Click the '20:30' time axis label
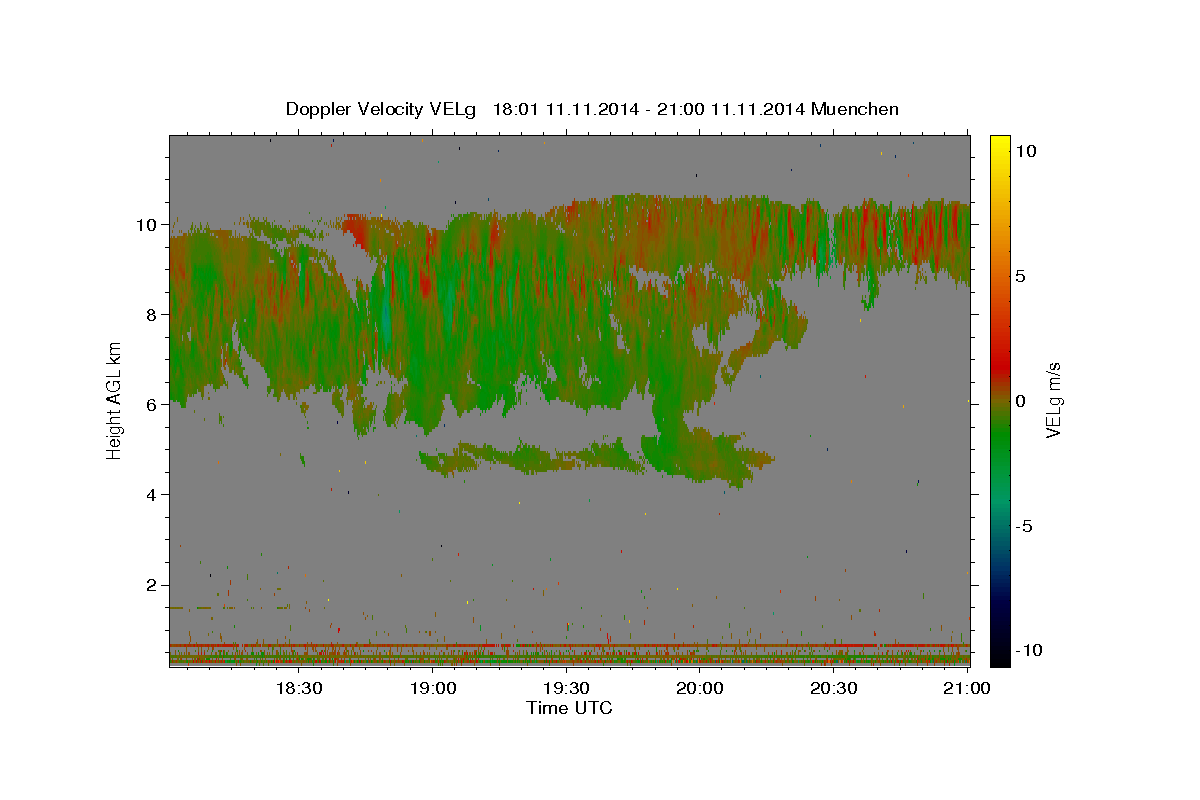Screen dimensions: 1200x800 (x=833, y=688)
